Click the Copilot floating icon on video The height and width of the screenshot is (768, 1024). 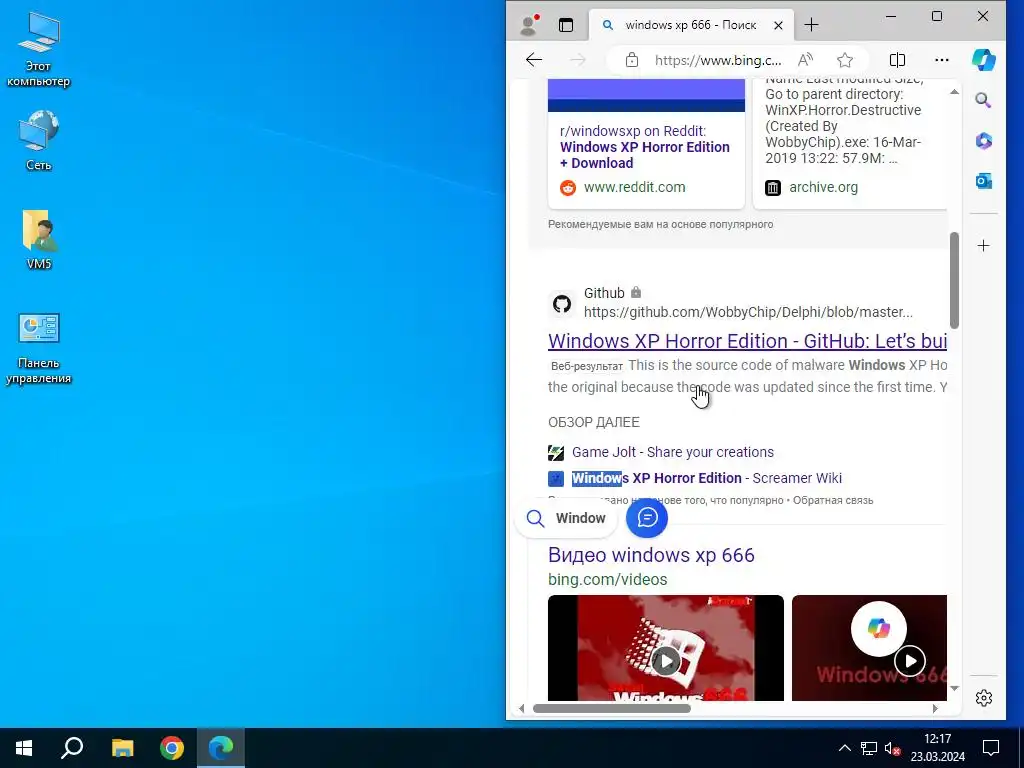[x=878, y=629]
